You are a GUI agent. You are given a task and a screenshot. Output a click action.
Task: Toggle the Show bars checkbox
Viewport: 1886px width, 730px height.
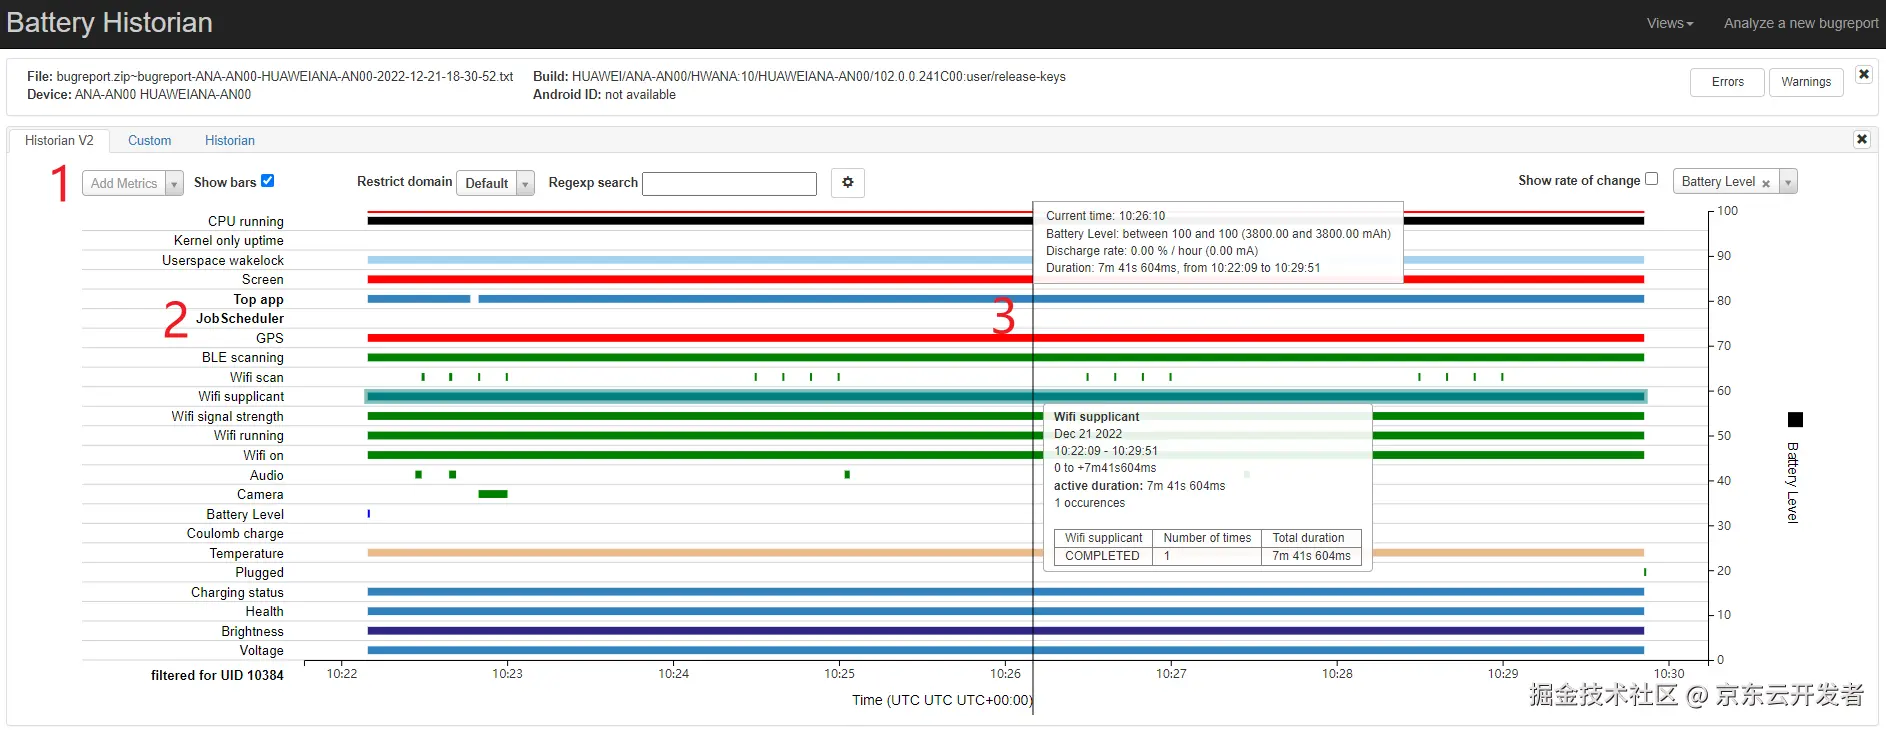pos(267,181)
